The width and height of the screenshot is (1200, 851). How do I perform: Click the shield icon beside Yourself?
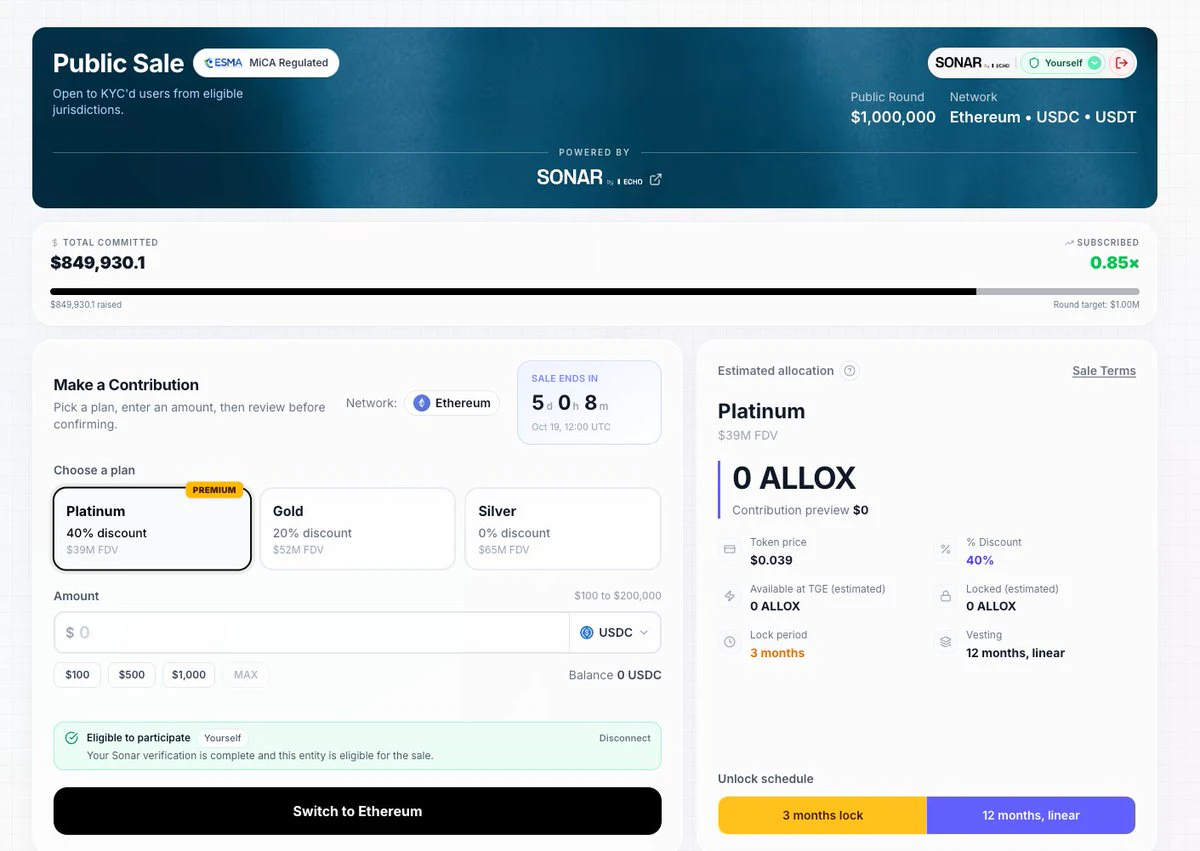[1034, 63]
